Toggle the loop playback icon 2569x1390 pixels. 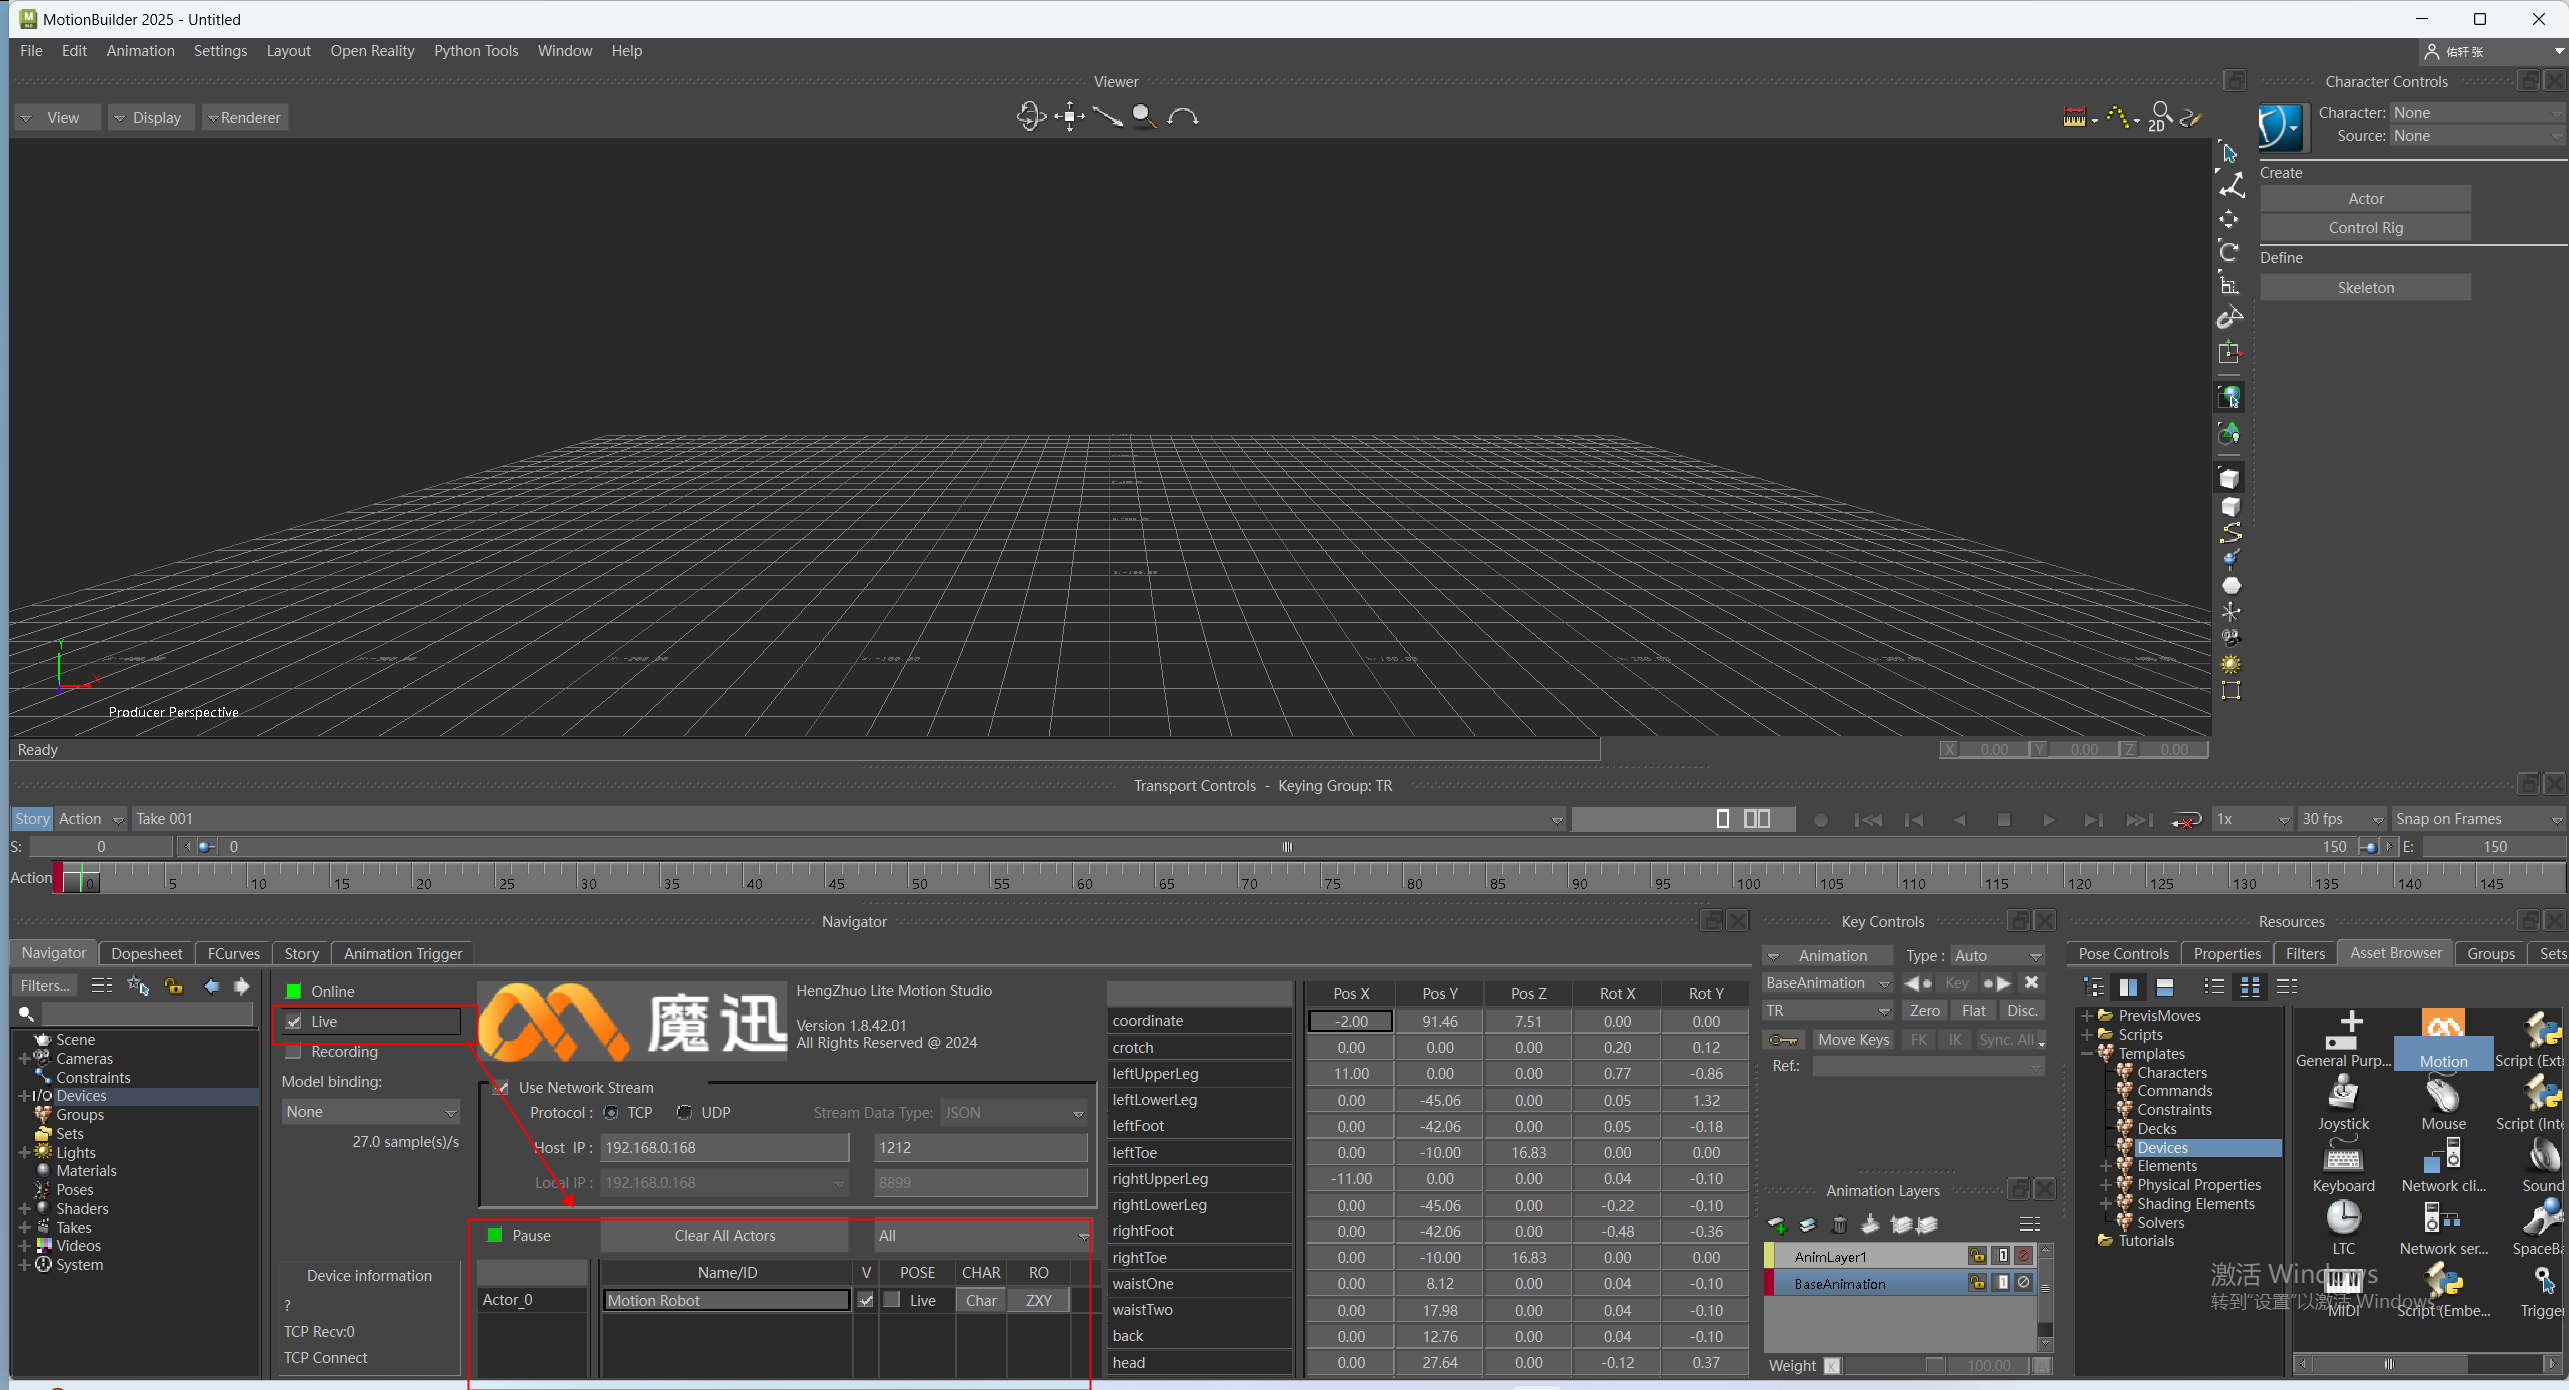[2186, 820]
